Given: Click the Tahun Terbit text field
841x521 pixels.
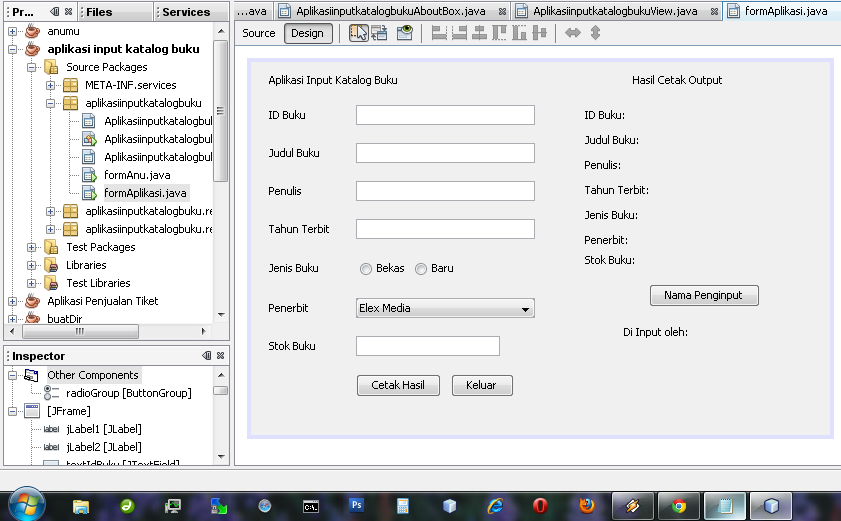Looking at the screenshot, I should [445, 229].
